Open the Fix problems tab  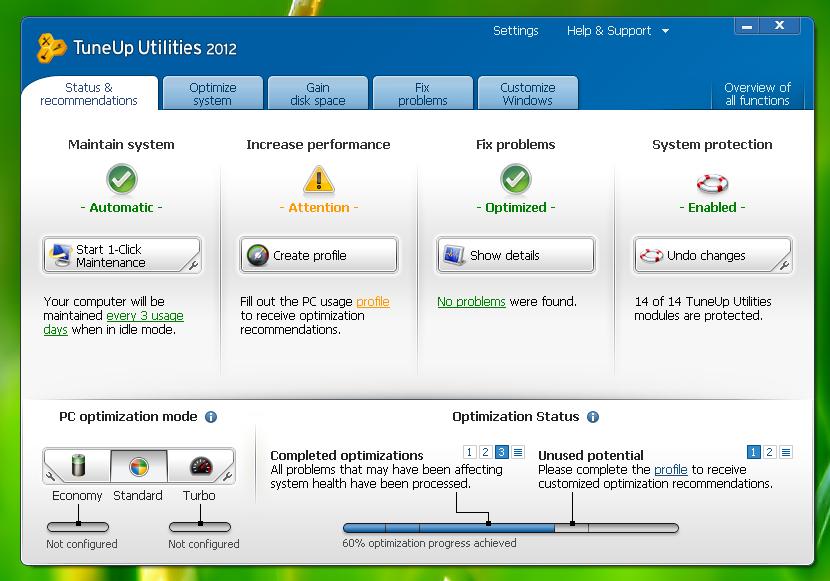tap(422, 94)
